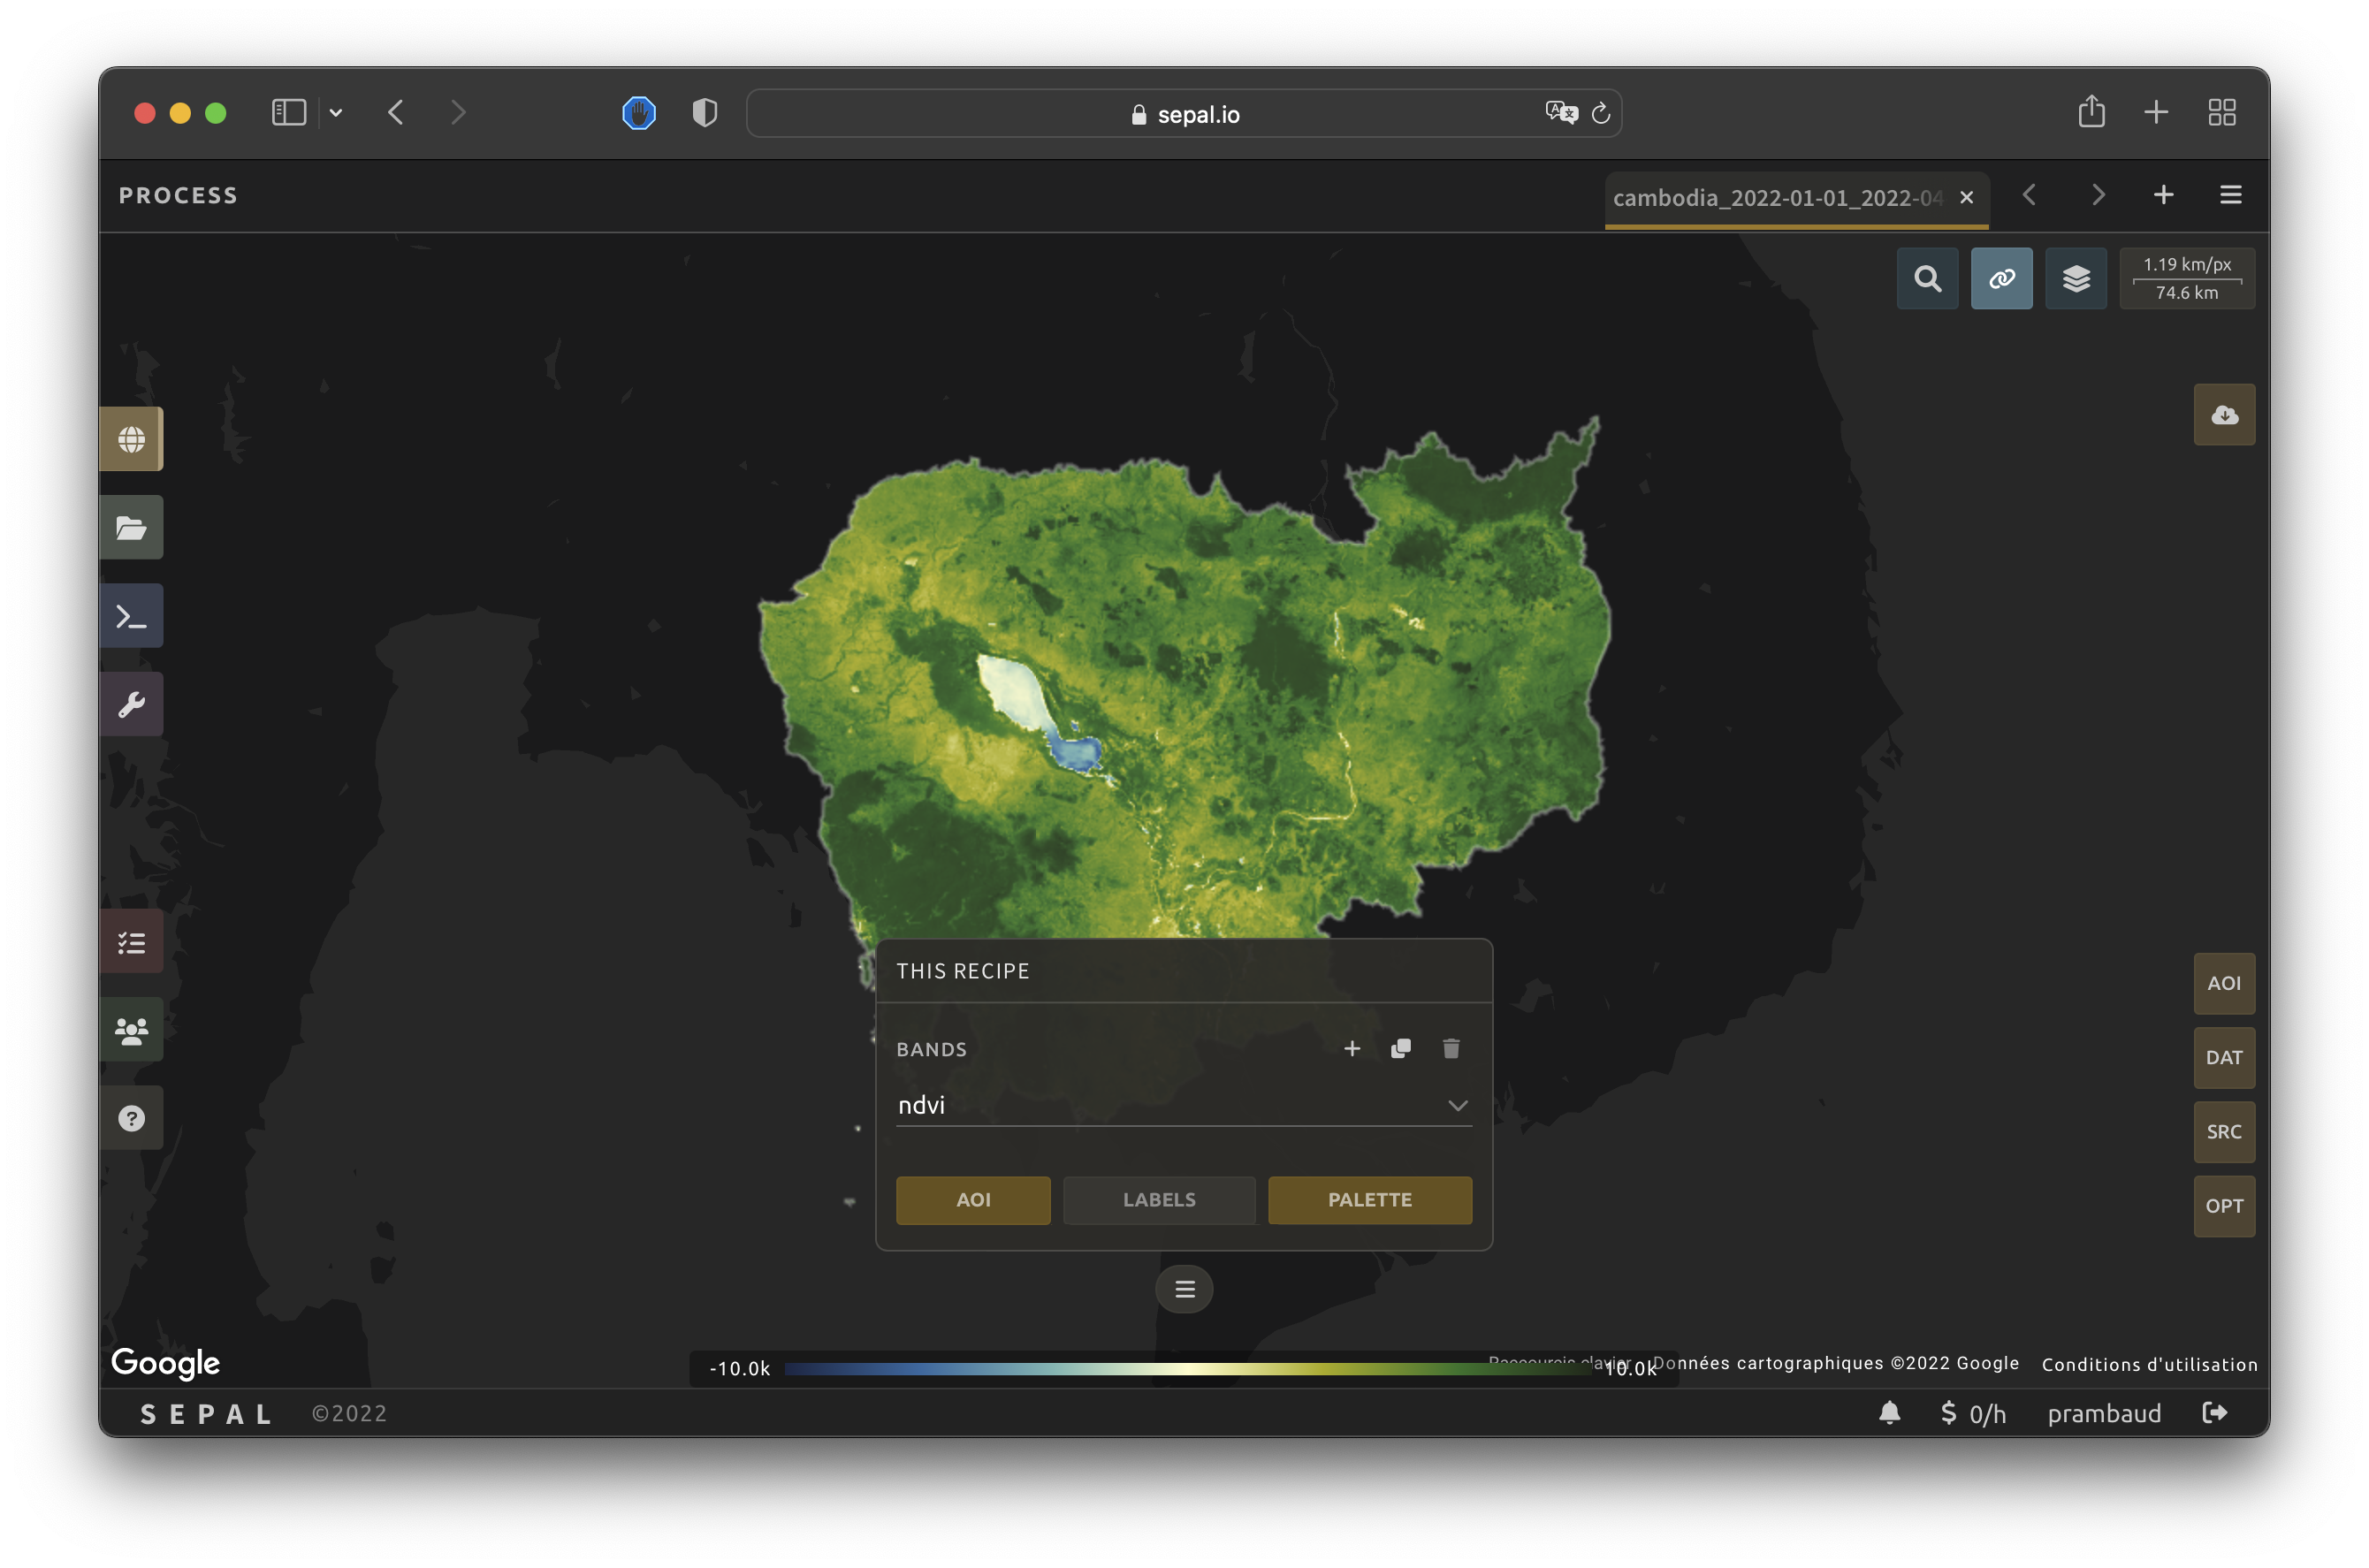This screenshot has width=2369, height=1568.
Task: Open the Files folder icon
Action: pyautogui.click(x=131, y=527)
